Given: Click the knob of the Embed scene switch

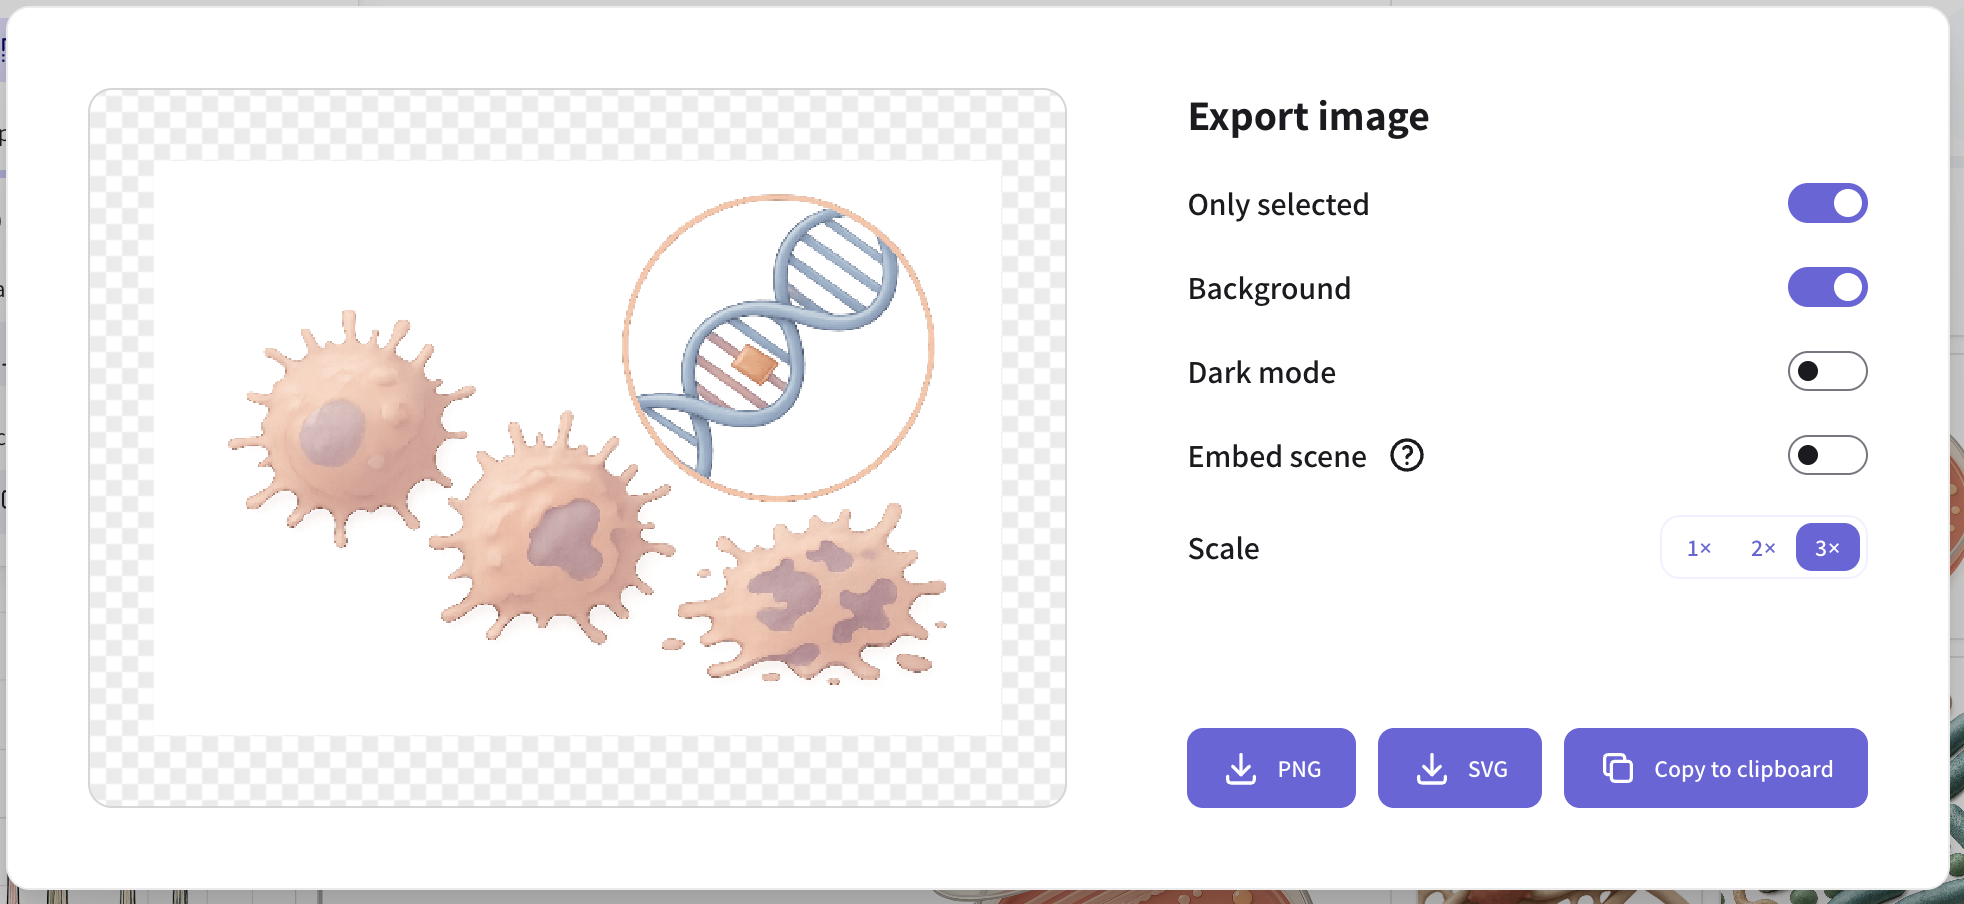Looking at the screenshot, I should tap(1807, 455).
